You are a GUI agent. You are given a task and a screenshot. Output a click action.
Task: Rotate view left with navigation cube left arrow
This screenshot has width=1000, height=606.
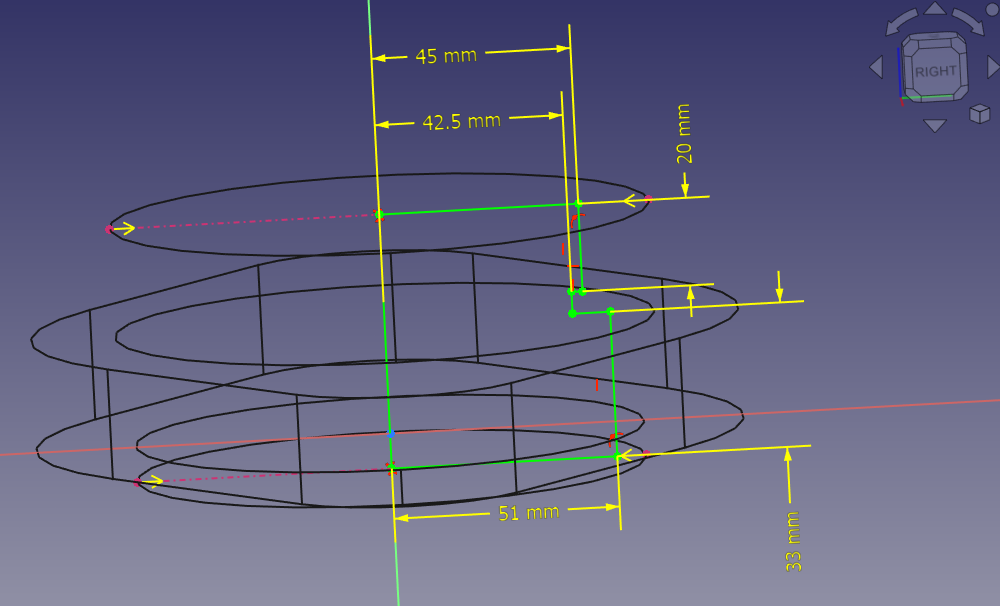tap(877, 67)
